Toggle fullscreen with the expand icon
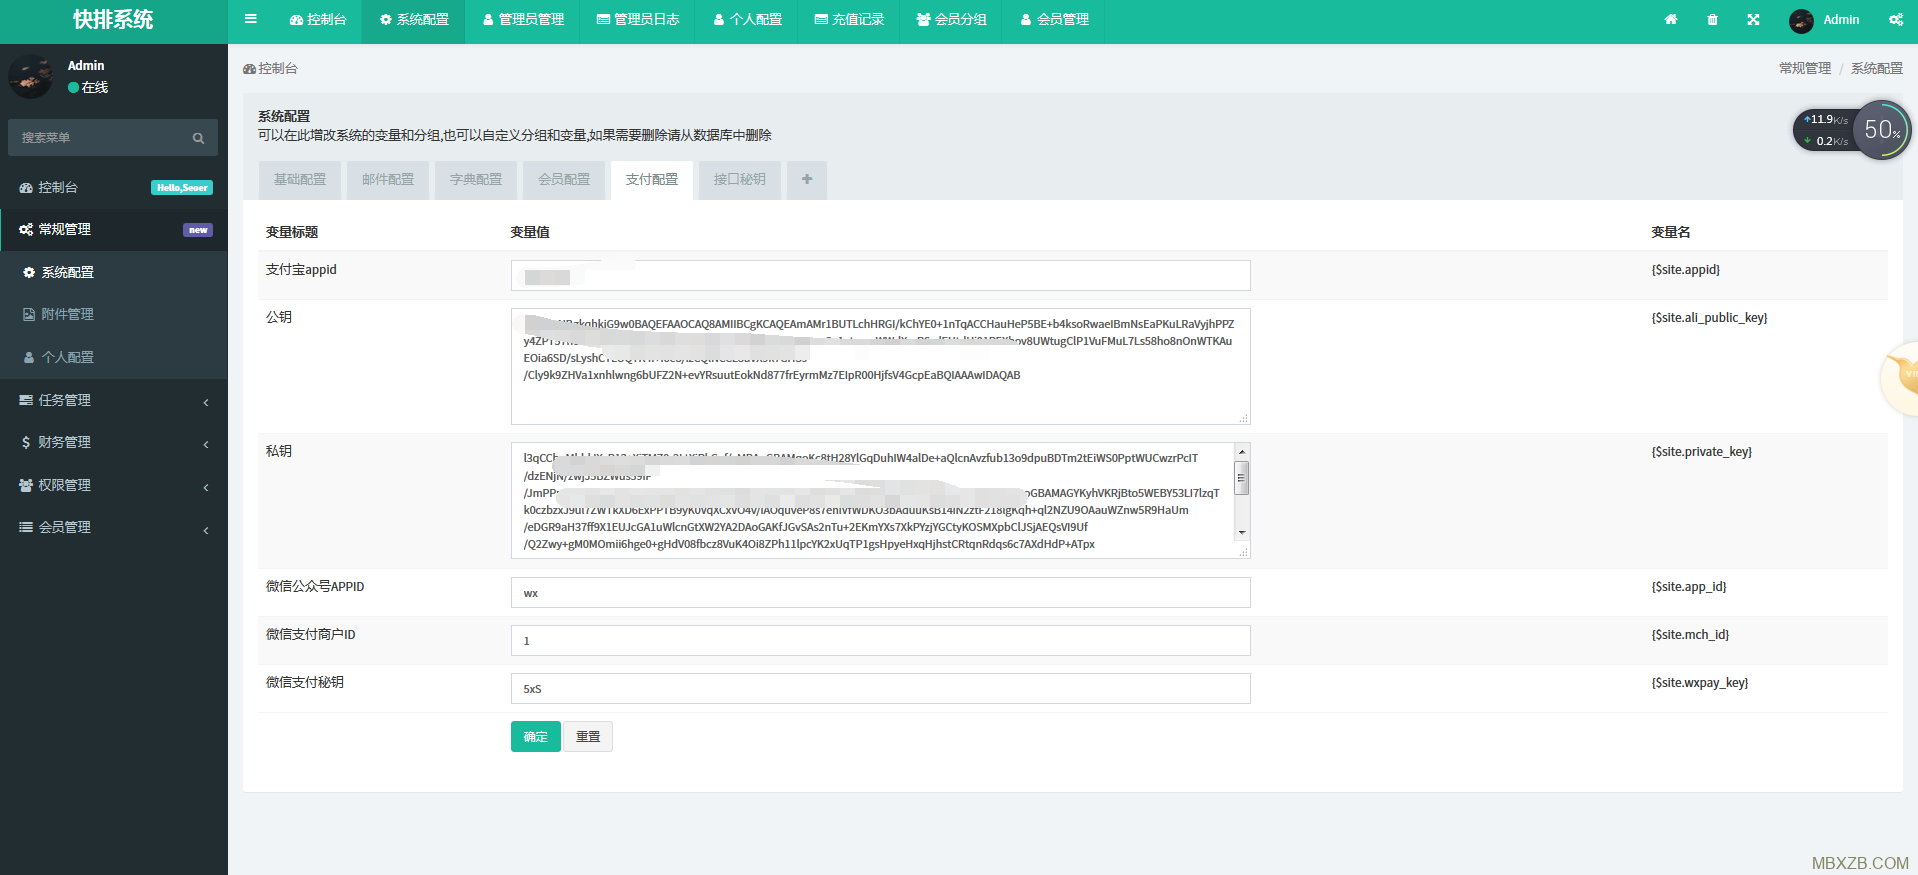 click(1753, 19)
